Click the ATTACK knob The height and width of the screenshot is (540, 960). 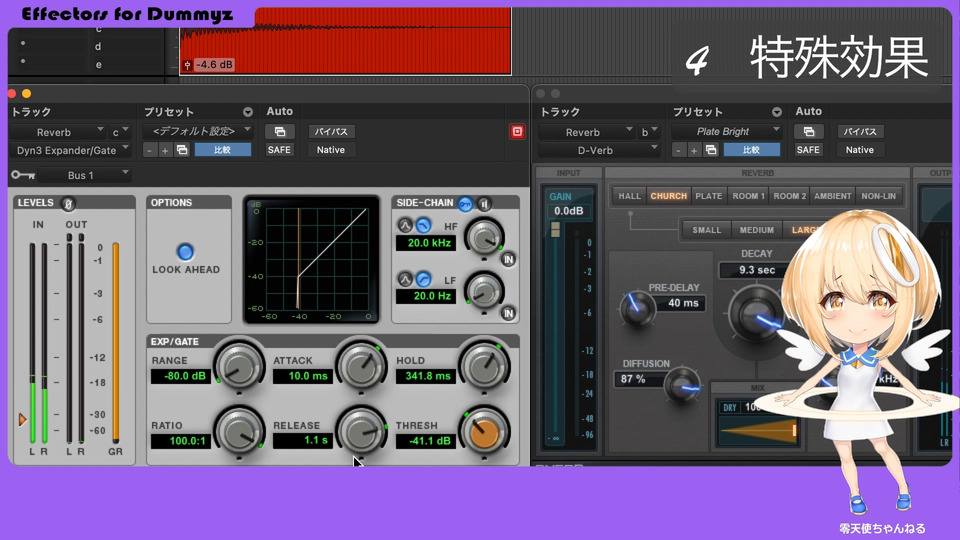[x=361, y=367]
